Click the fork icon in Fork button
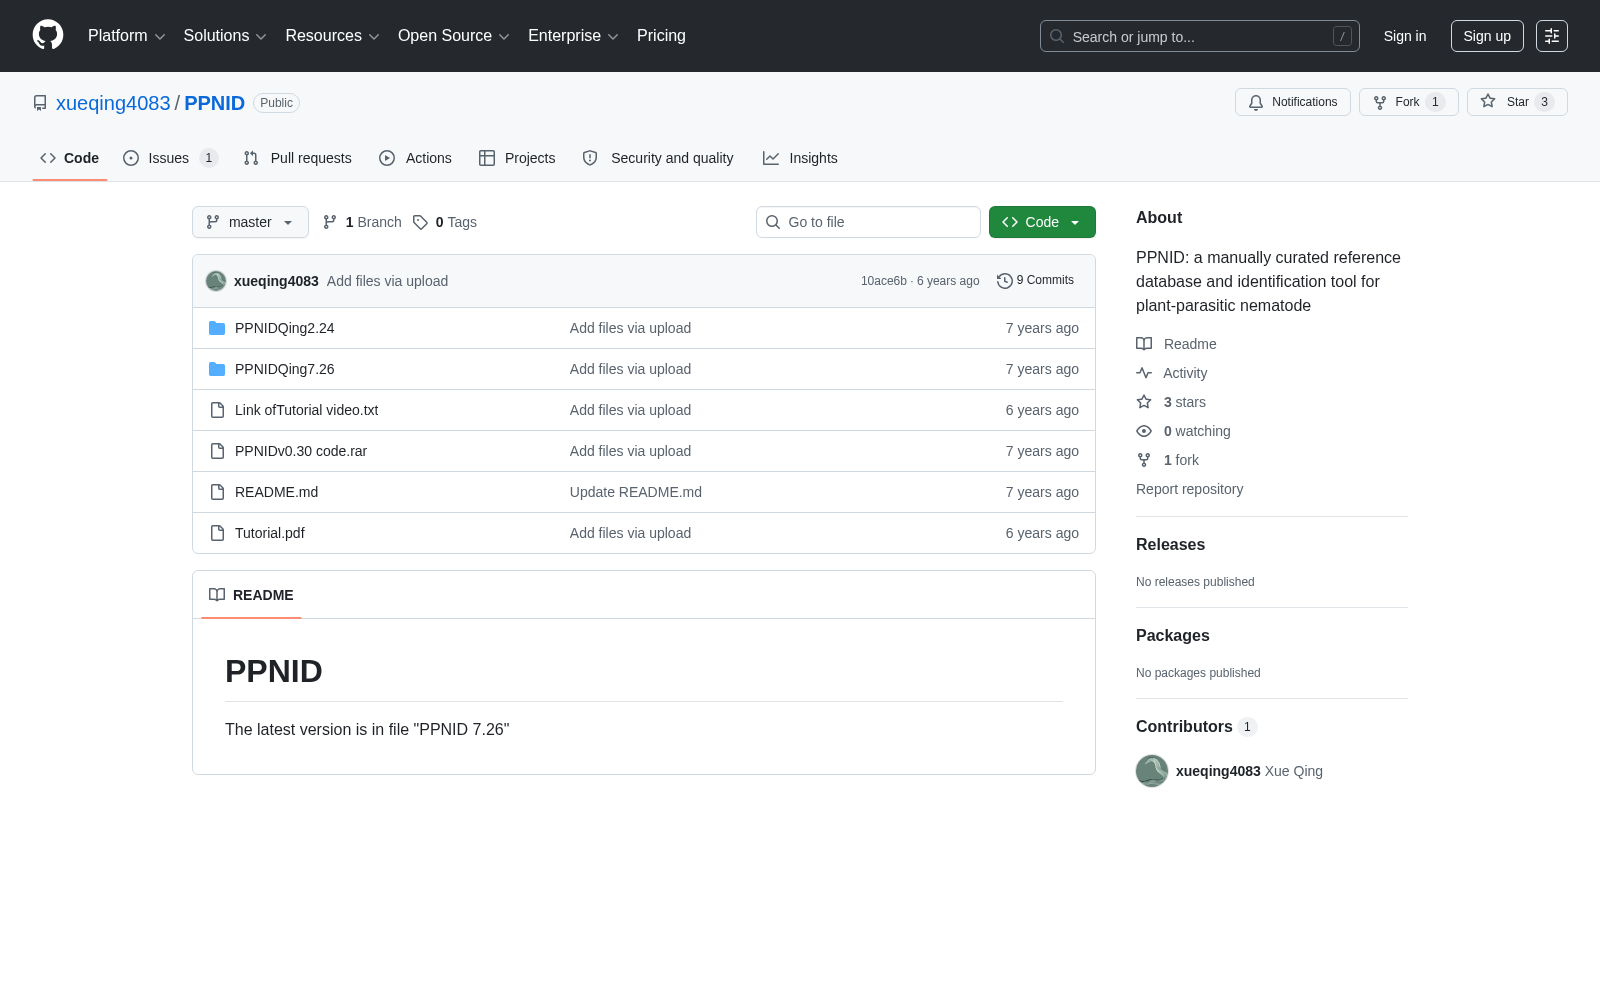 coord(1380,102)
